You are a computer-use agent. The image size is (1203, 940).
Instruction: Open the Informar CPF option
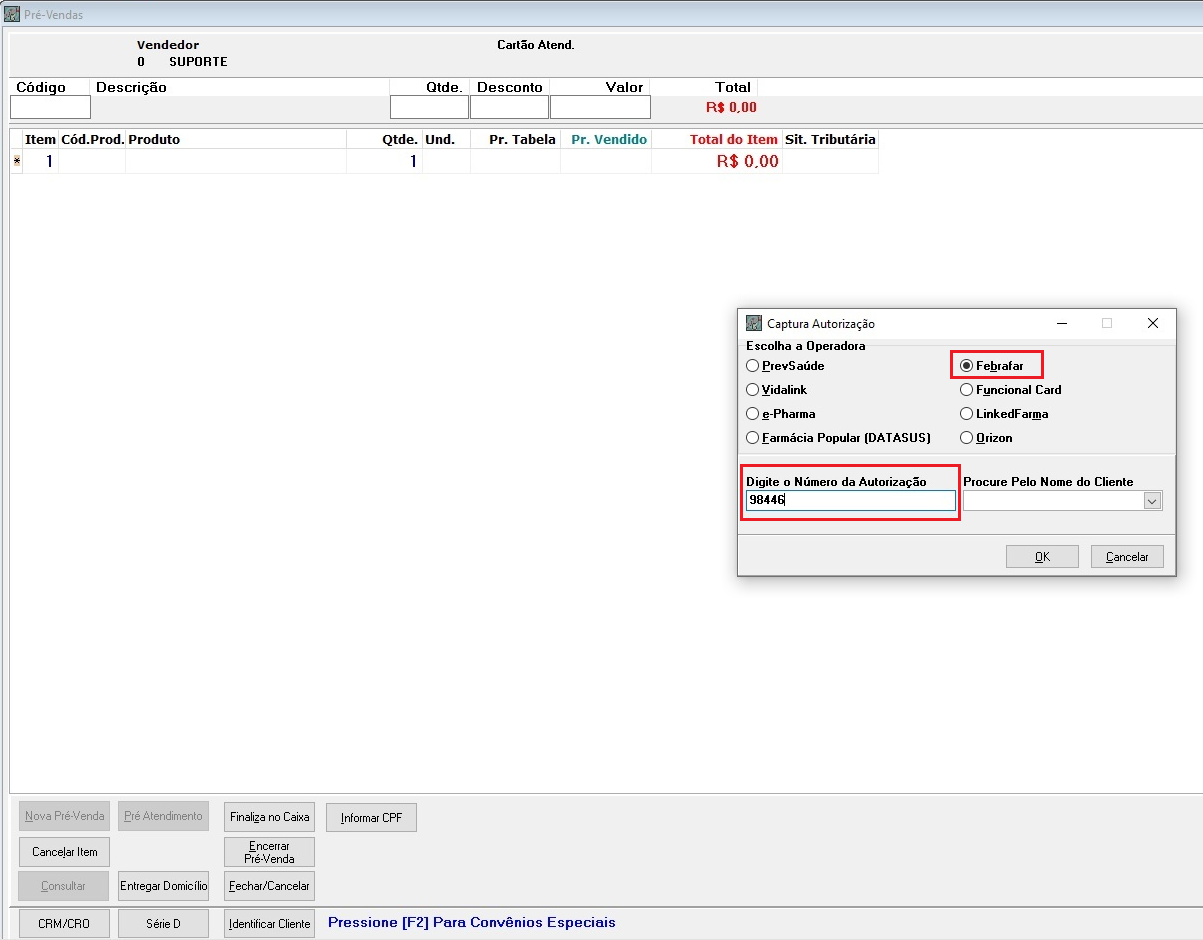[371, 818]
